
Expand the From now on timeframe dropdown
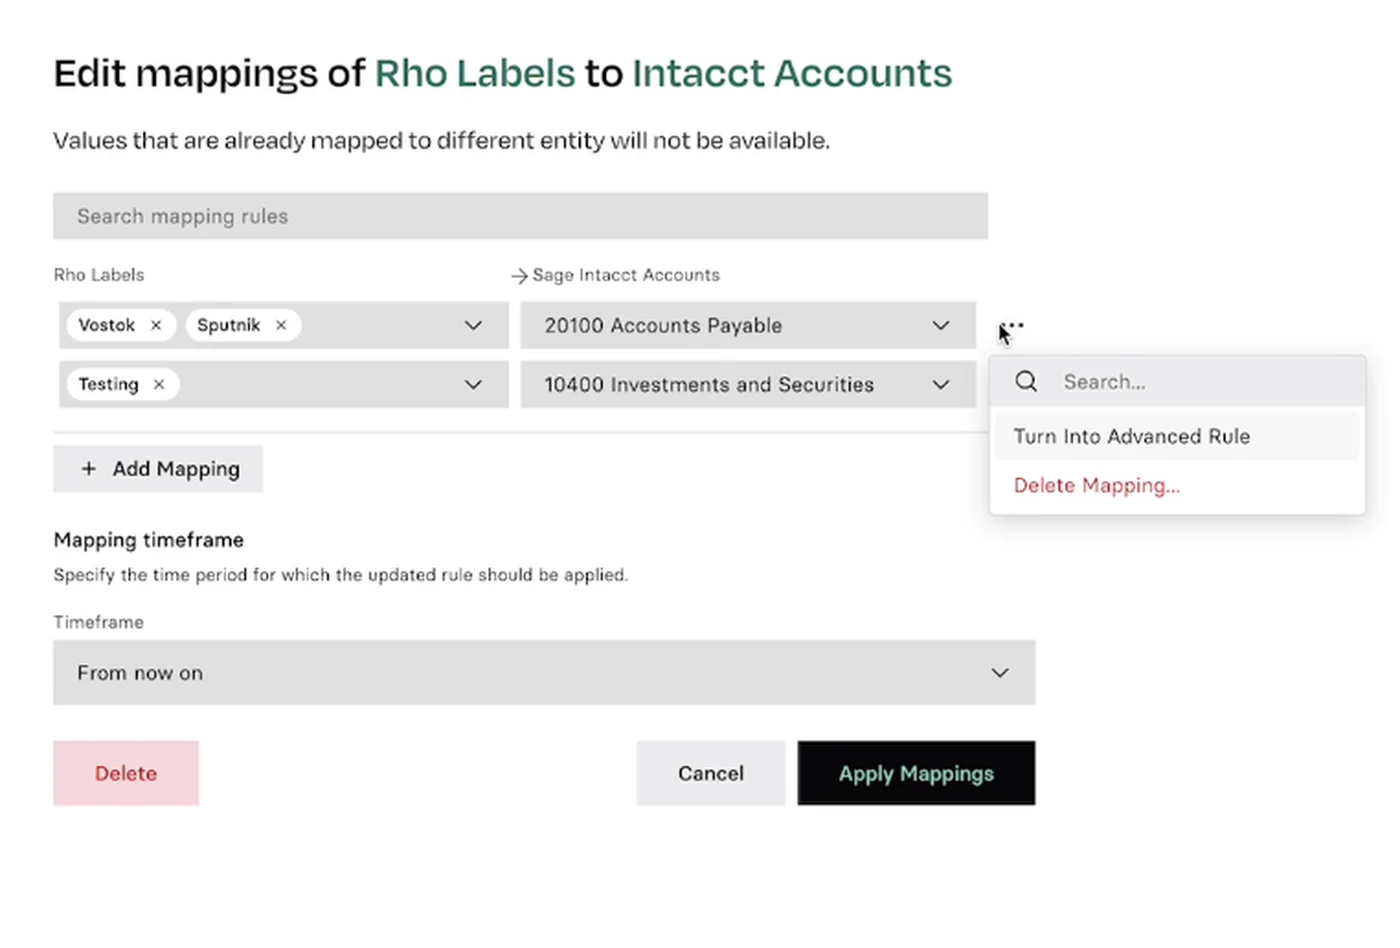[x=544, y=673]
